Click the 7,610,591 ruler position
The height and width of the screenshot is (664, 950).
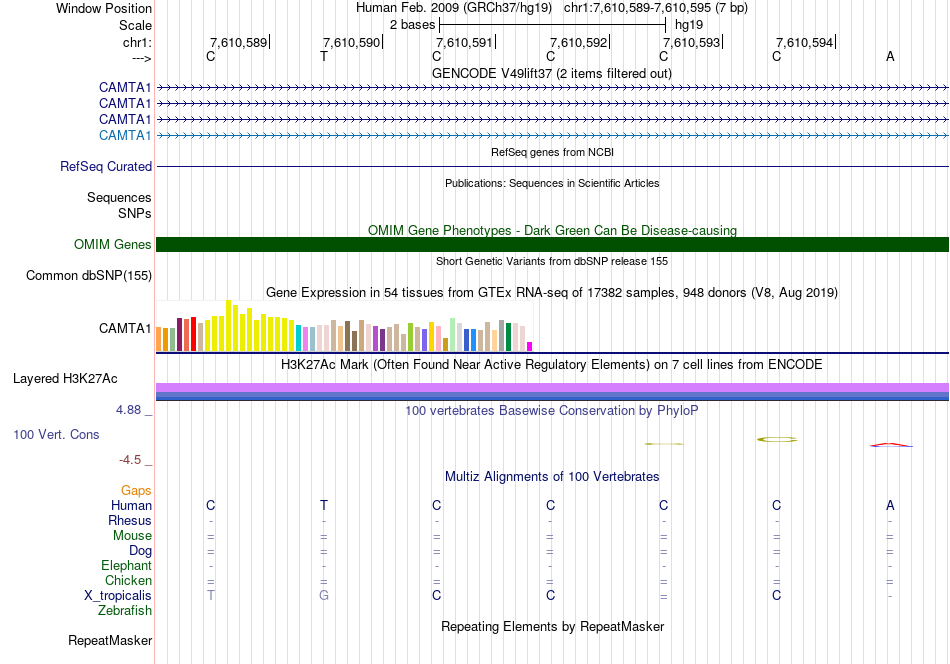(x=464, y=42)
